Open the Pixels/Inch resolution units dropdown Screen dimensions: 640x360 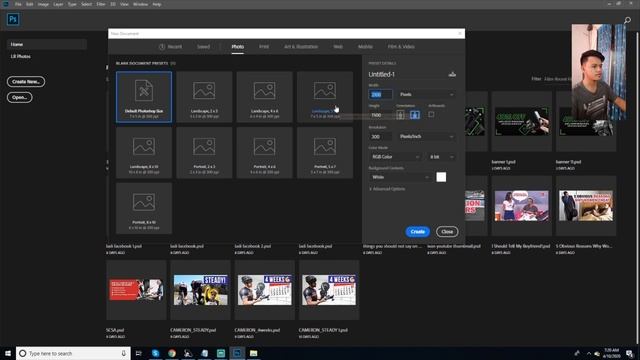pos(426,136)
